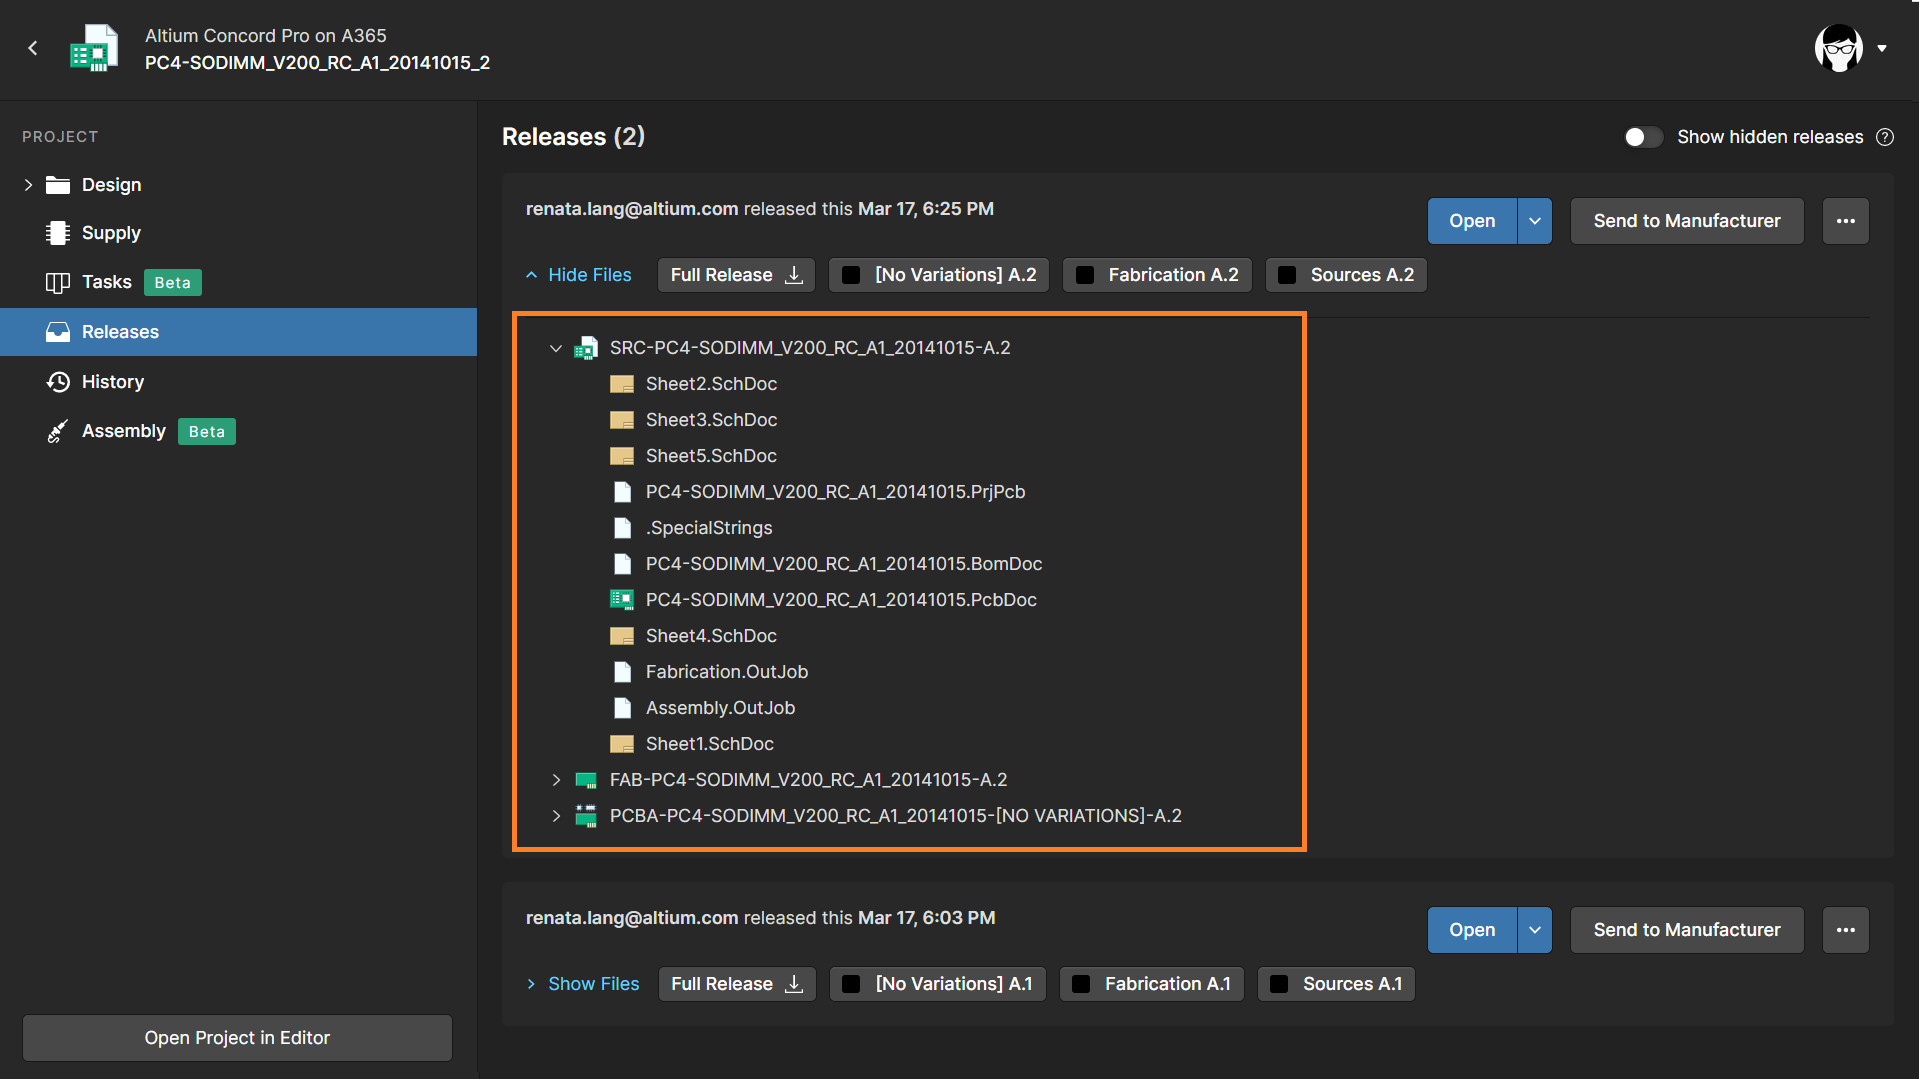Image resolution: width=1919 pixels, height=1079 pixels.
Task: Show files for the 6:03 PM release
Action: coord(592,983)
